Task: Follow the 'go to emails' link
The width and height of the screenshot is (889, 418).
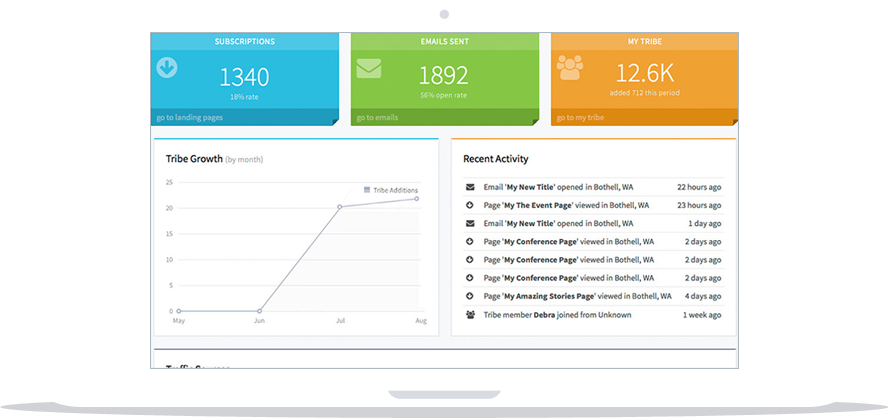Action: pyautogui.click(x=379, y=117)
